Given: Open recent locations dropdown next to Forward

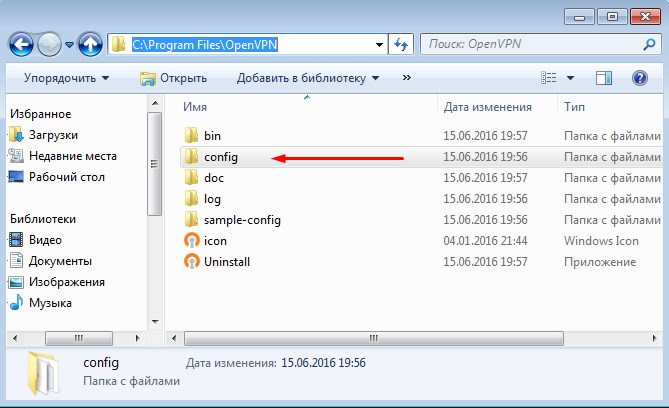Looking at the screenshot, I should click(69, 44).
